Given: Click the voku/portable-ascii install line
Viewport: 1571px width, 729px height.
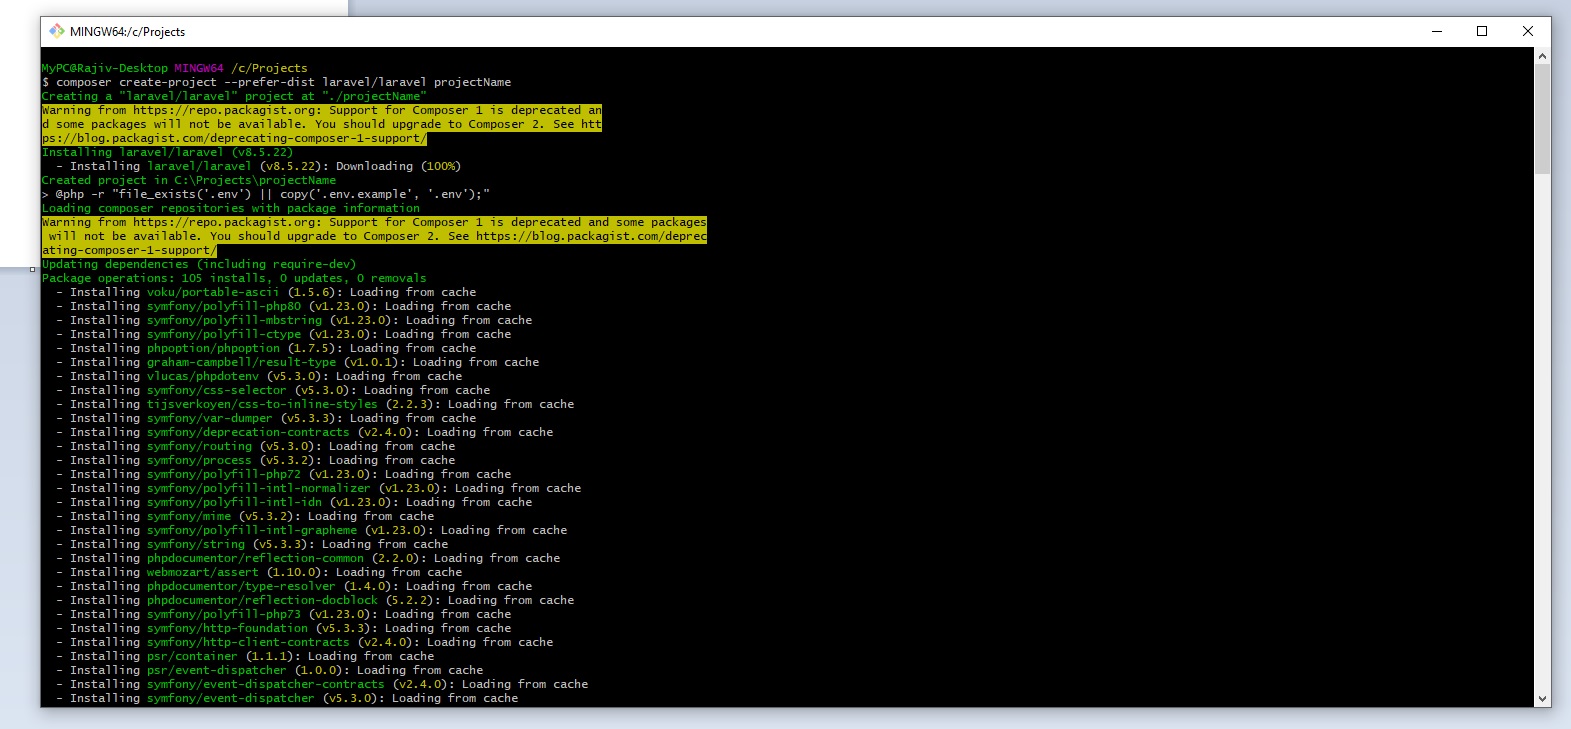Looking at the screenshot, I should tap(266, 292).
